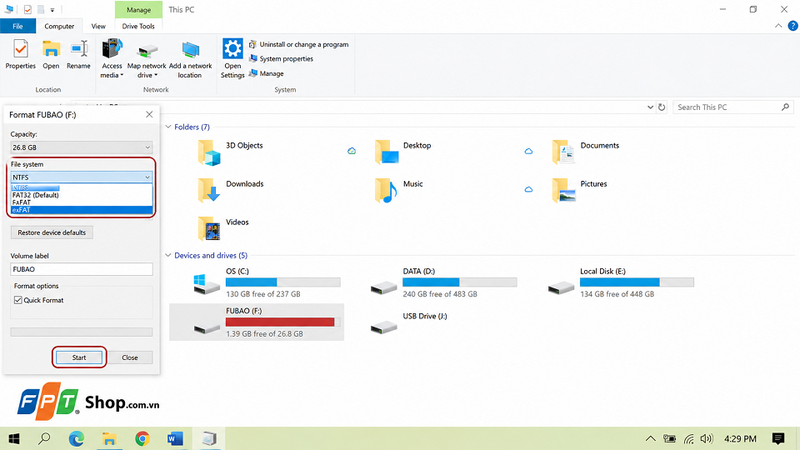
Task: Select the DATA (D:) drive
Action: coord(444,283)
